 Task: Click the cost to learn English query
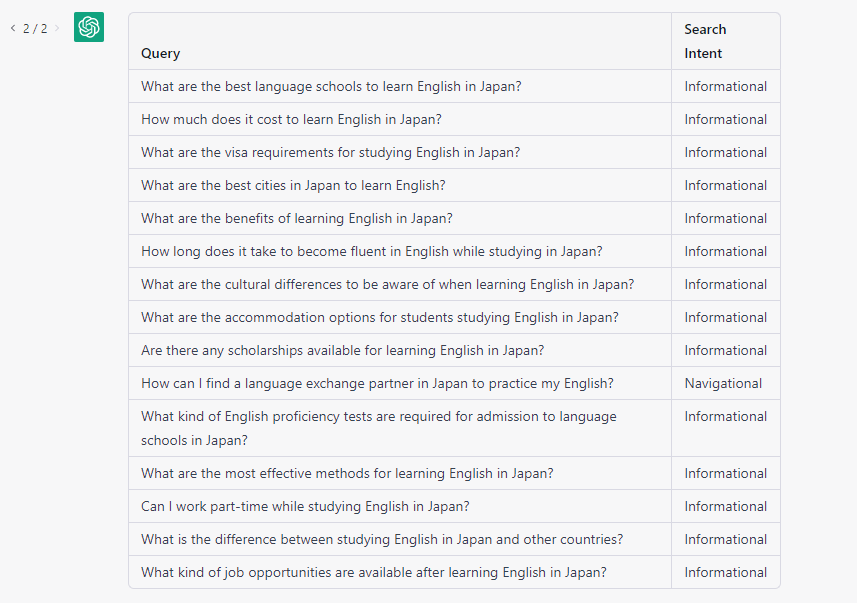point(291,119)
